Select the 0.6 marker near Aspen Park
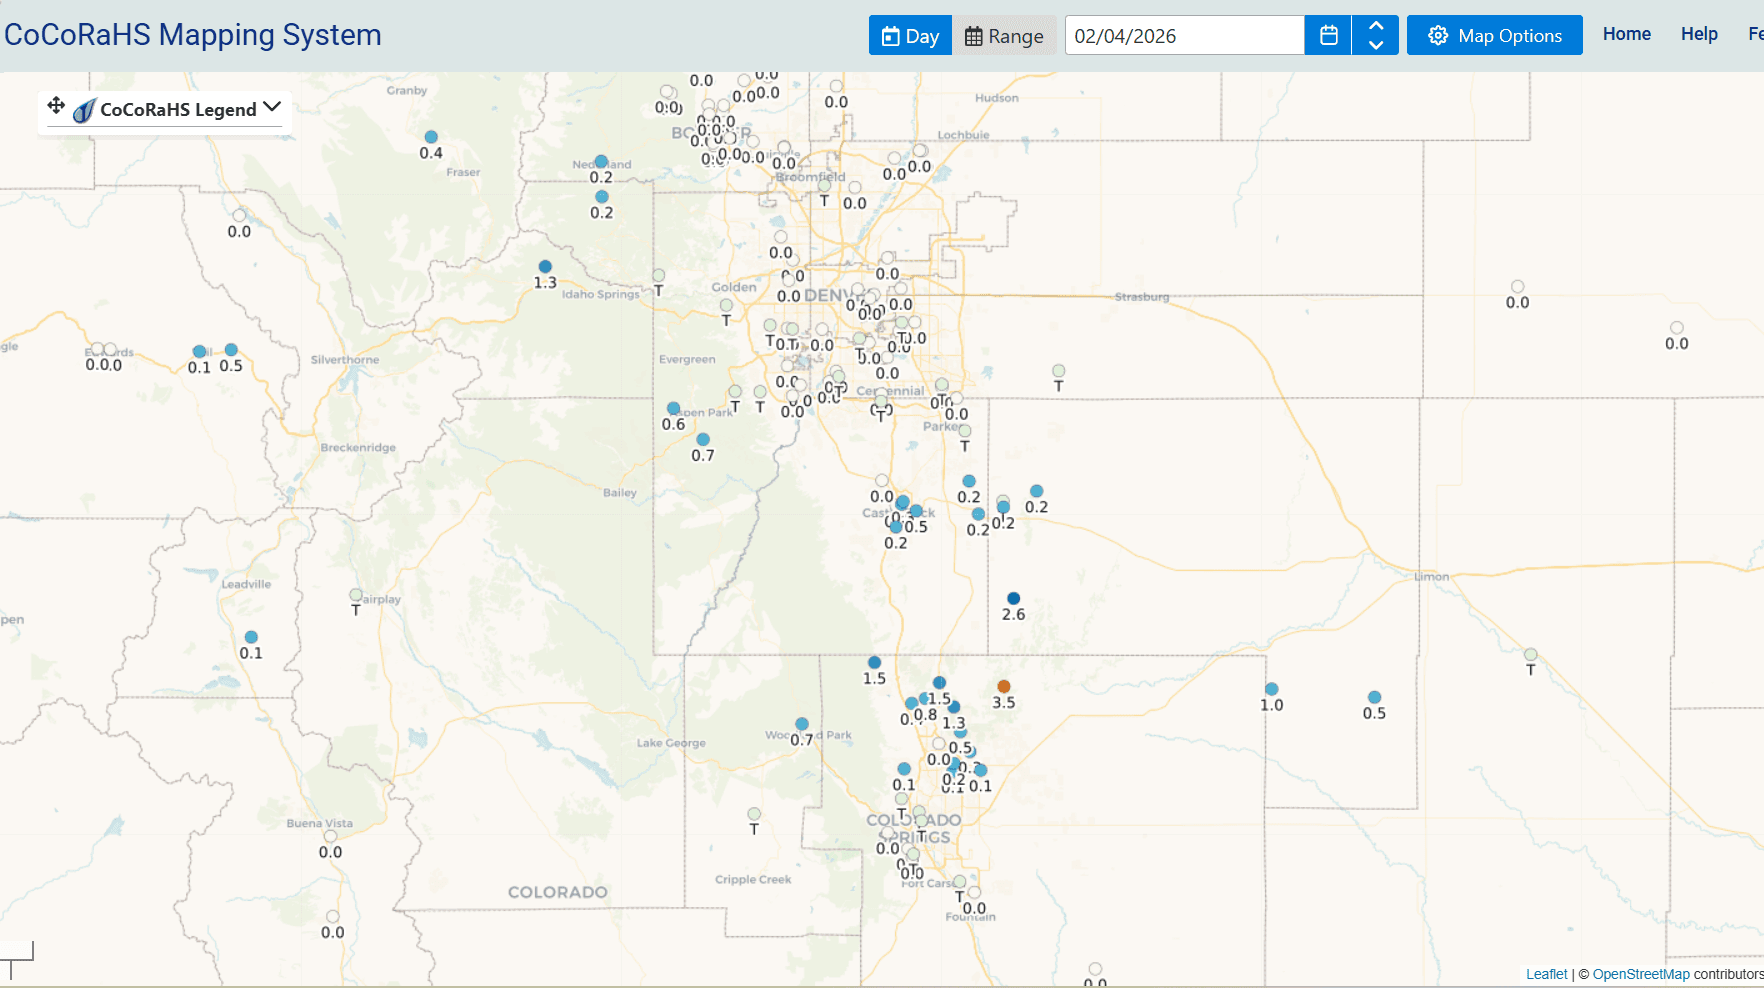The width and height of the screenshot is (1764, 988). coord(673,408)
